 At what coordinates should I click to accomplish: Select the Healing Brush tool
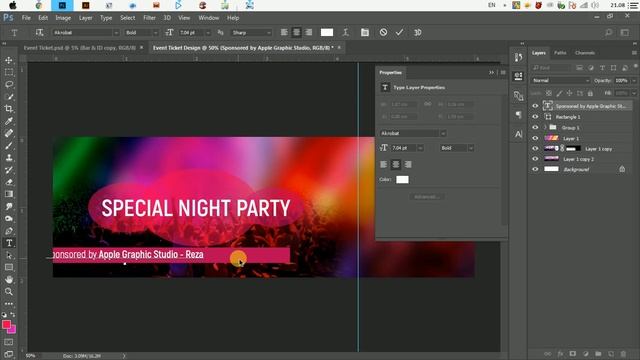pyautogui.click(x=9, y=133)
